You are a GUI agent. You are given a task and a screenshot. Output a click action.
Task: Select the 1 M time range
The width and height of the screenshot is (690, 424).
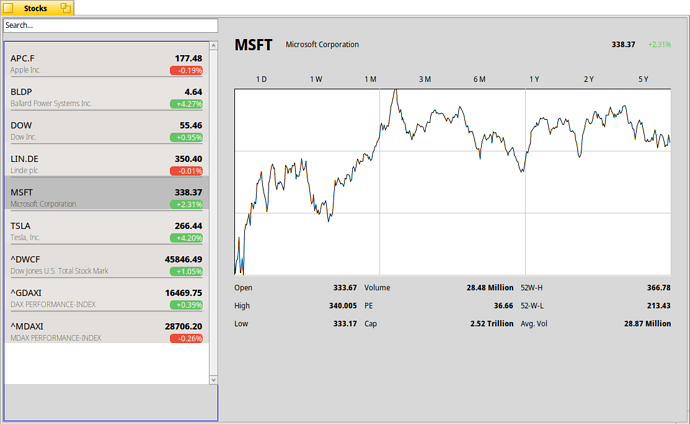371,79
